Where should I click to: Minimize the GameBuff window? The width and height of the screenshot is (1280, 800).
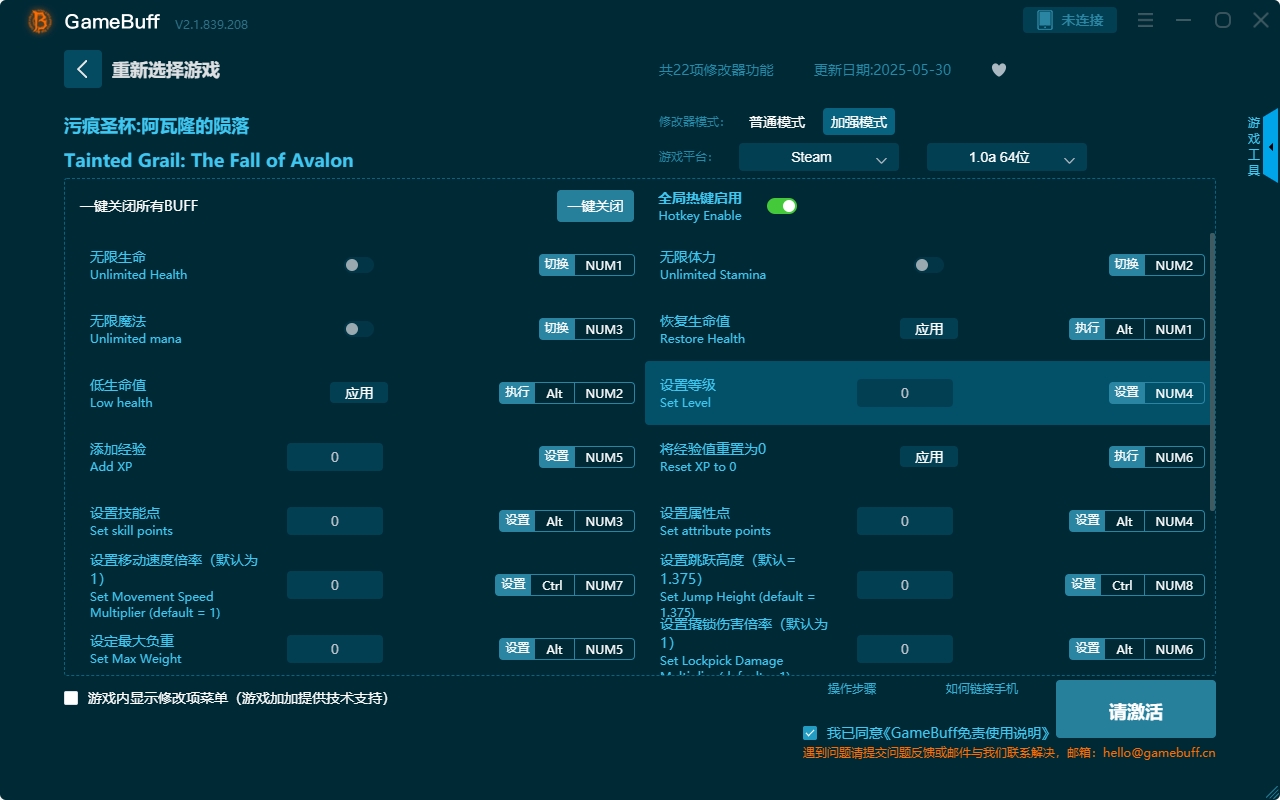point(1184,20)
